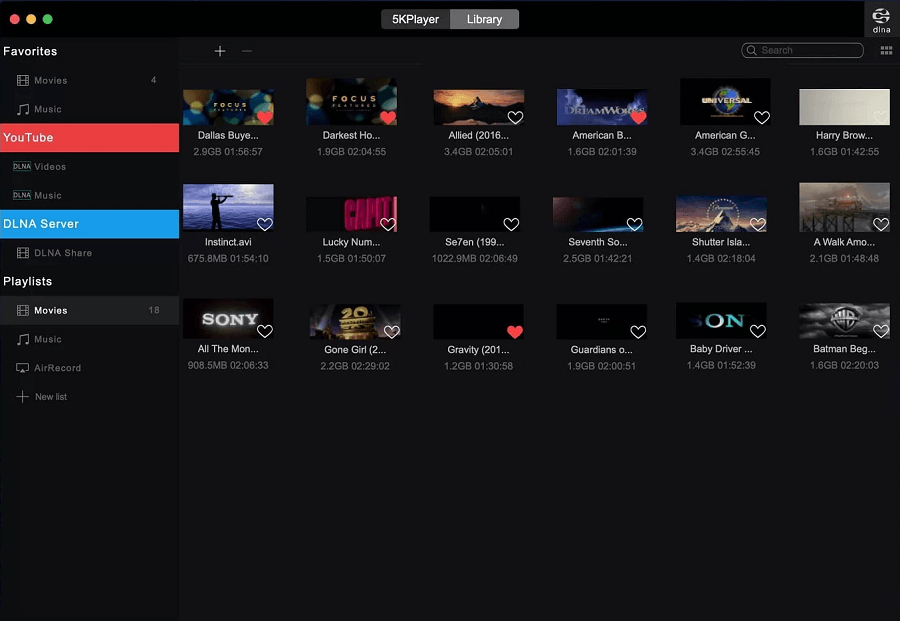Click the text "1.6GB 02:20:03"
Screen dimensions: 900x621
tap(844, 365)
